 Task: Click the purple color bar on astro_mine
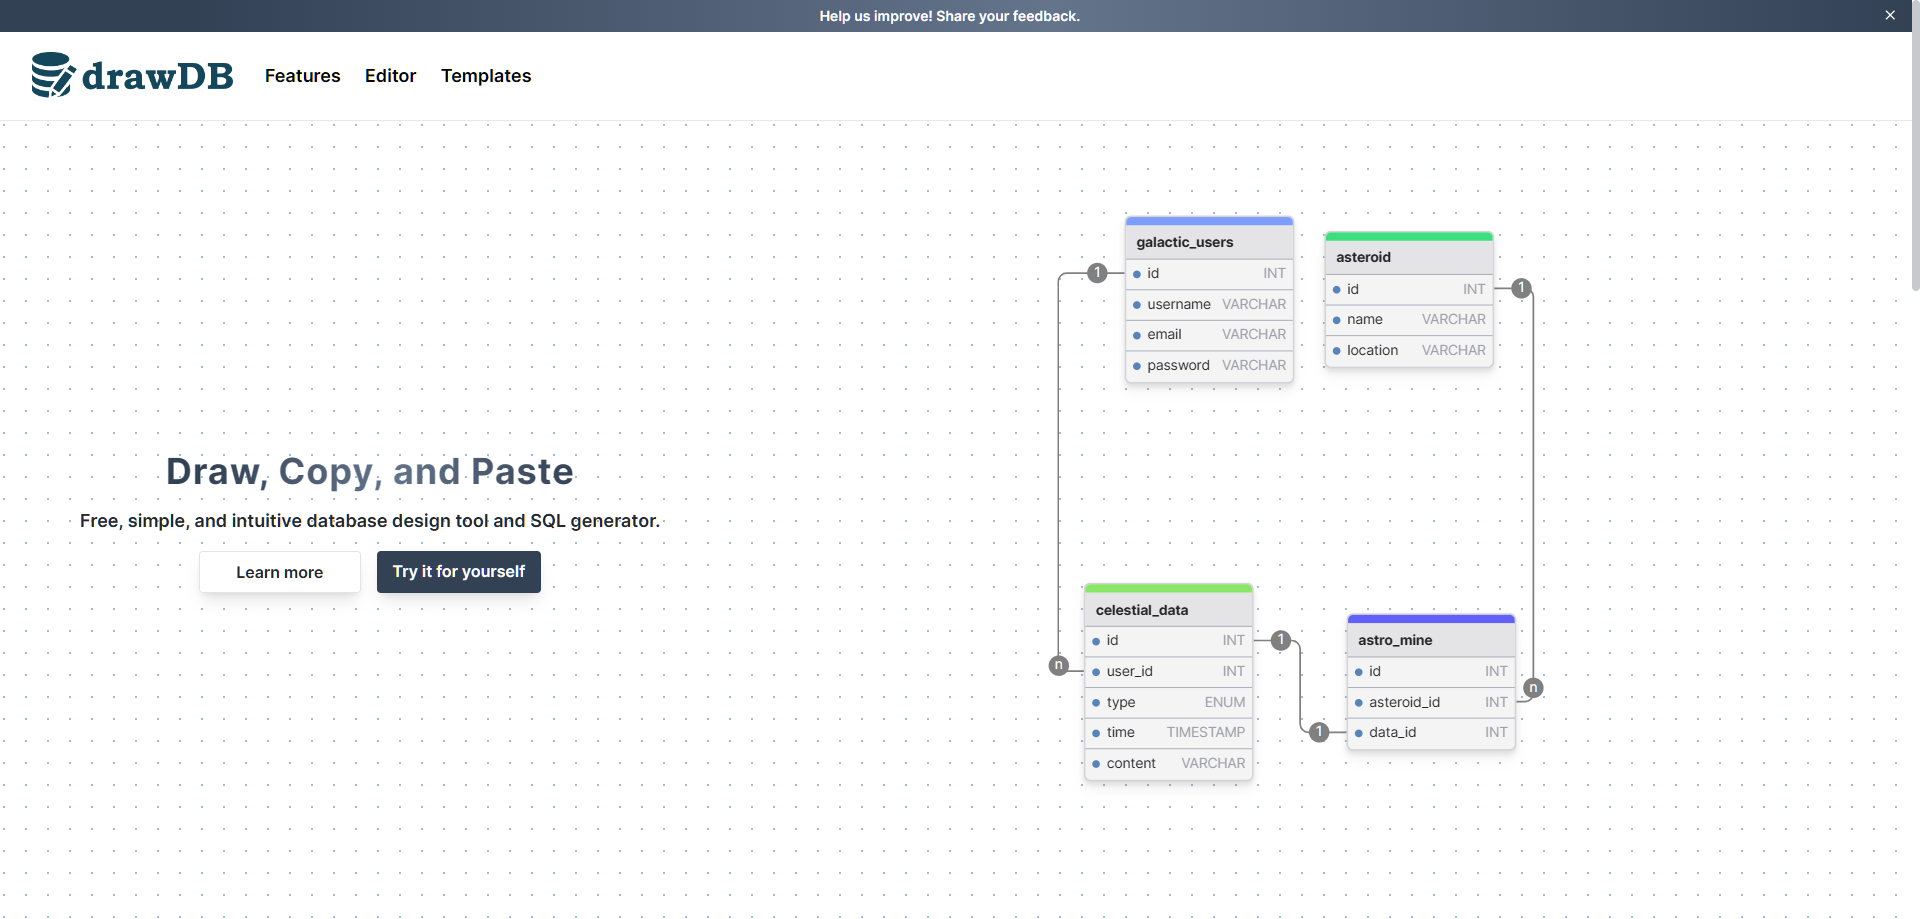tap(1431, 619)
